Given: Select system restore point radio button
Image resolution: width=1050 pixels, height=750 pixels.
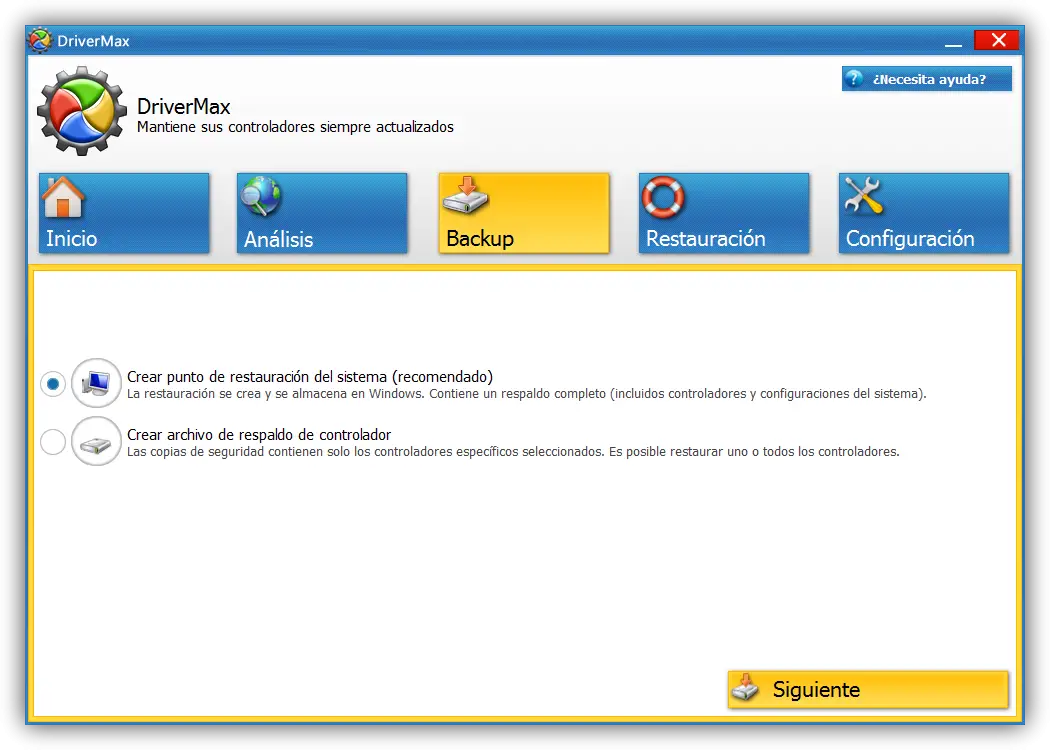Looking at the screenshot, I should 53,384.
